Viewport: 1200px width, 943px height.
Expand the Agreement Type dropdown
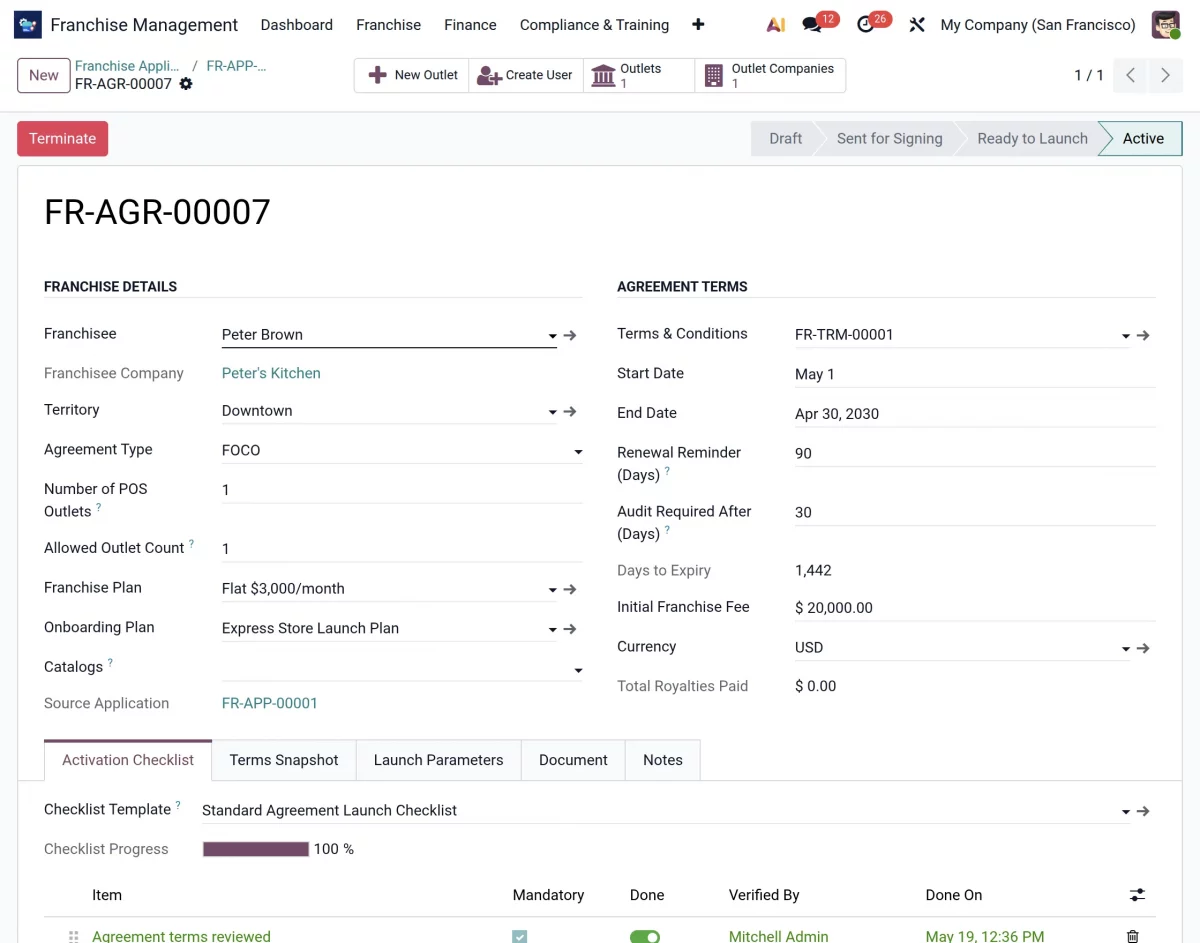click(578, 452)
